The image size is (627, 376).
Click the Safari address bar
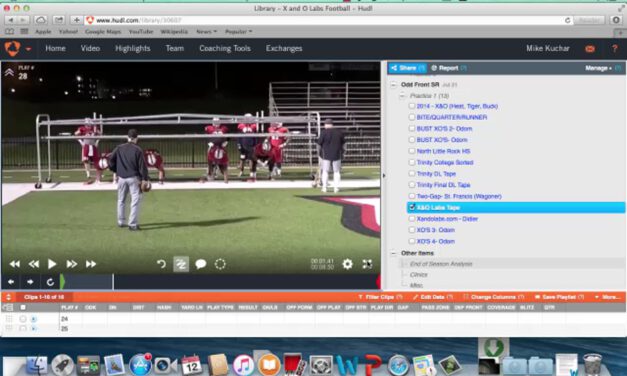328,20
